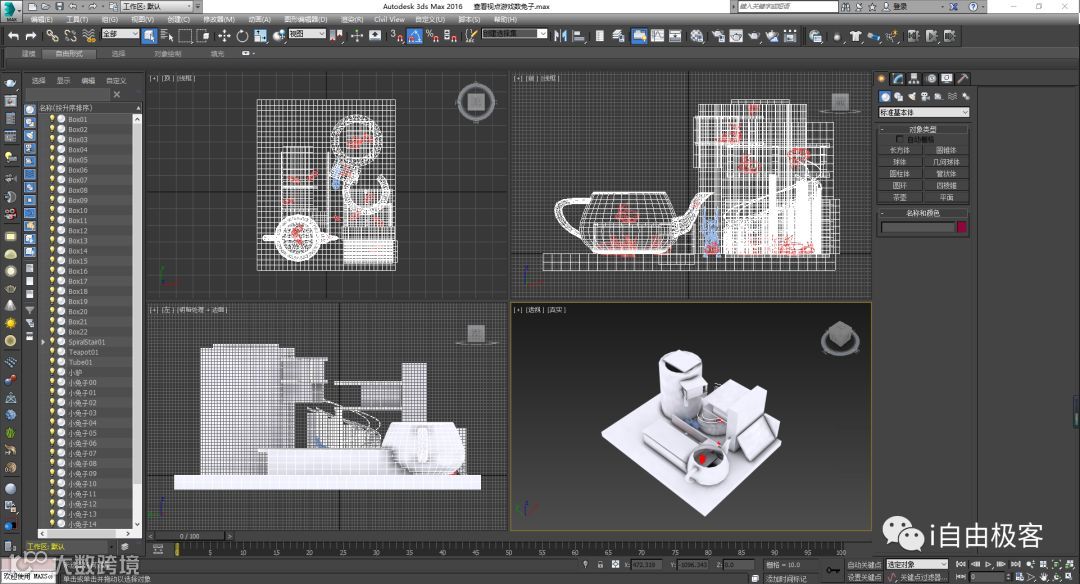Open the Civil View menu
This screenshot has height=584, width=1080.
(x=389, y=19)
